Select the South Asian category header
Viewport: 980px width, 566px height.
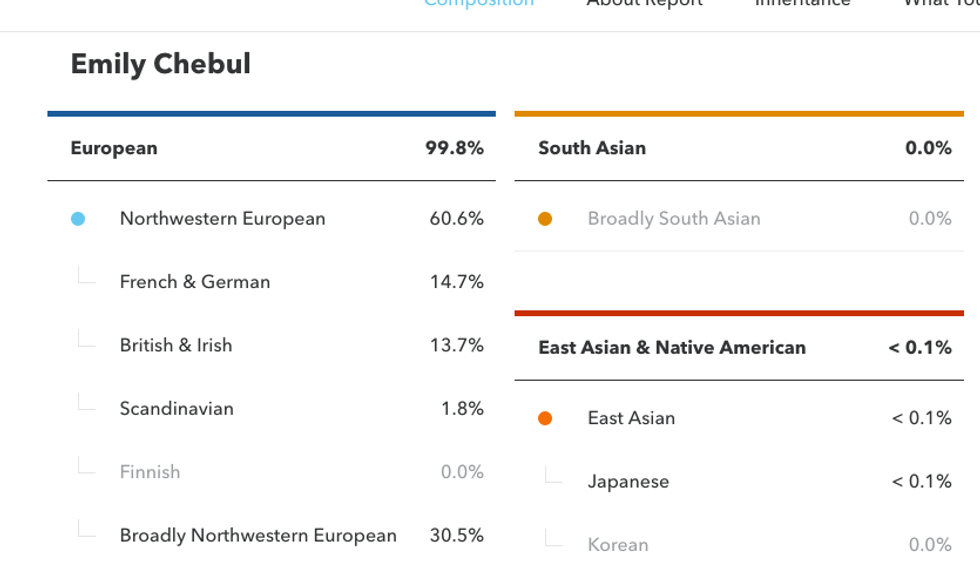point(592,148)
